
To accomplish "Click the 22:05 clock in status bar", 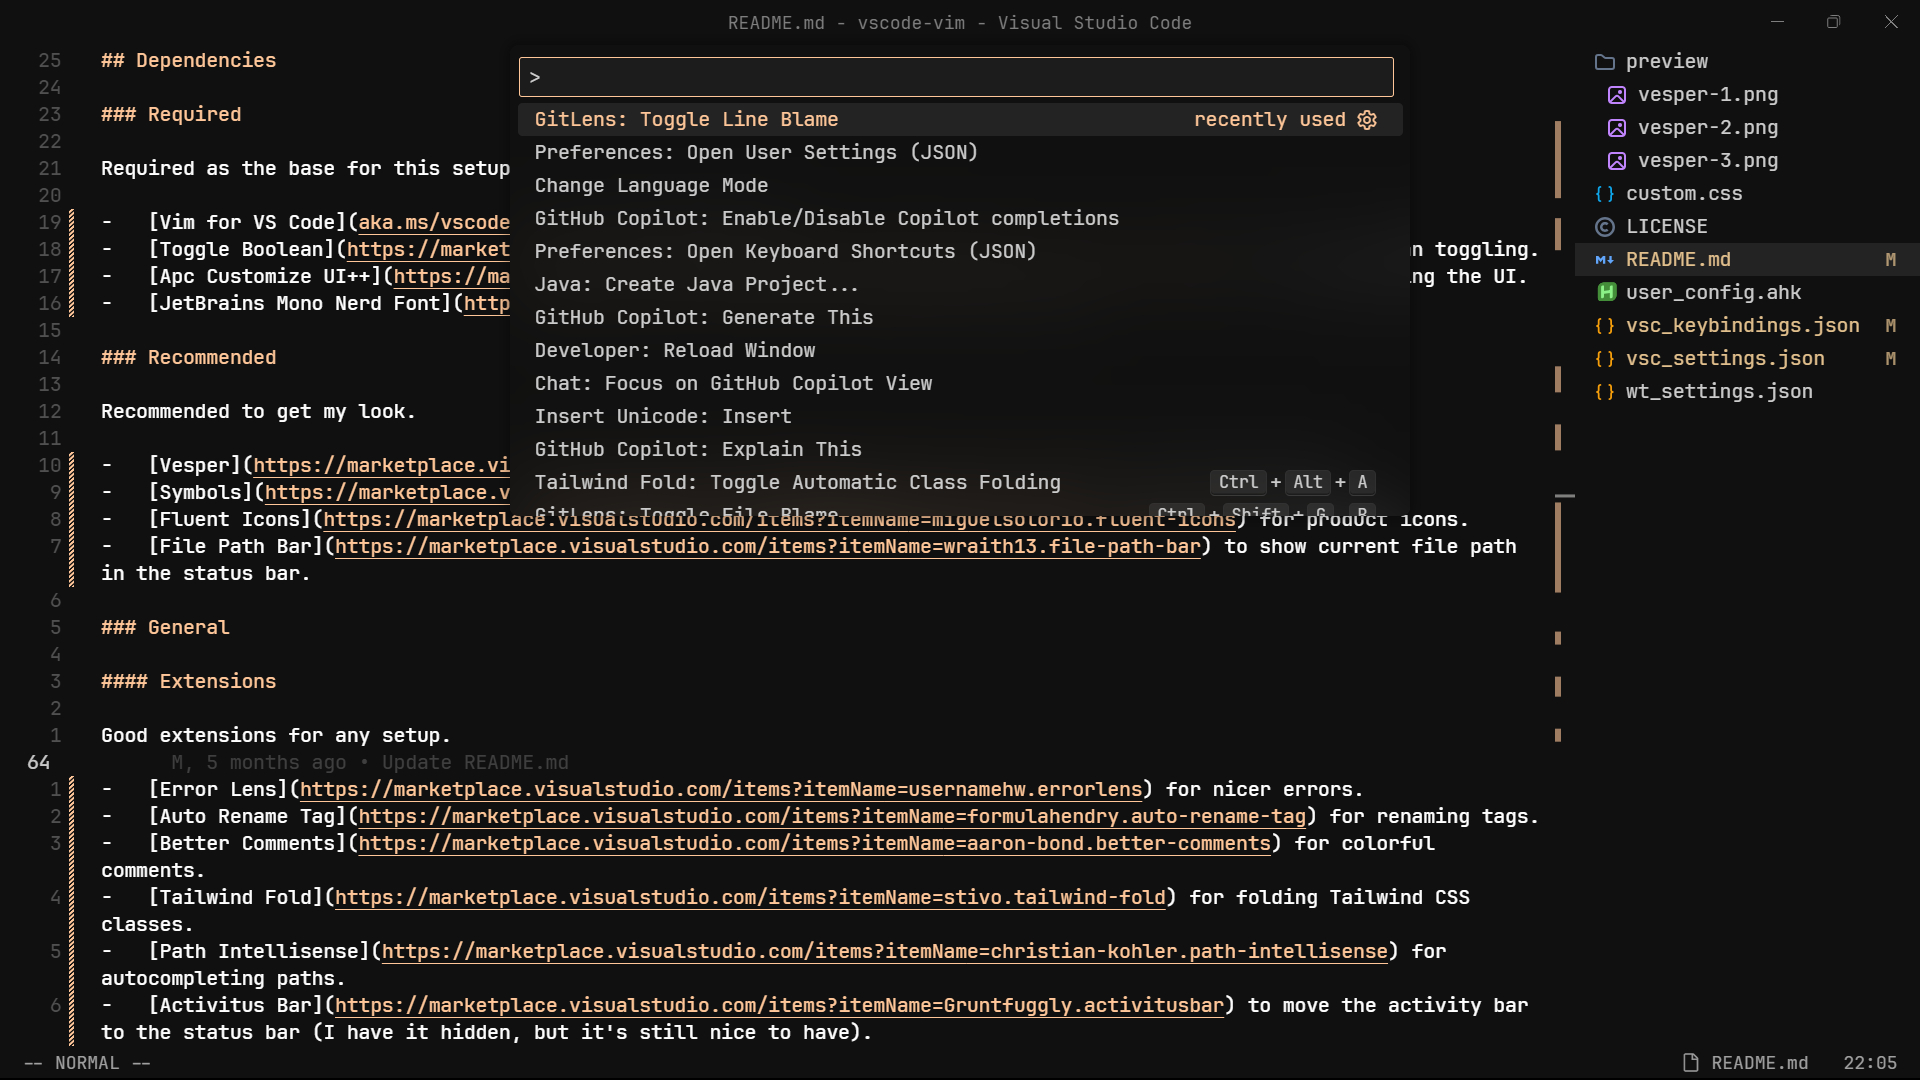I will pos(1870,1063).
